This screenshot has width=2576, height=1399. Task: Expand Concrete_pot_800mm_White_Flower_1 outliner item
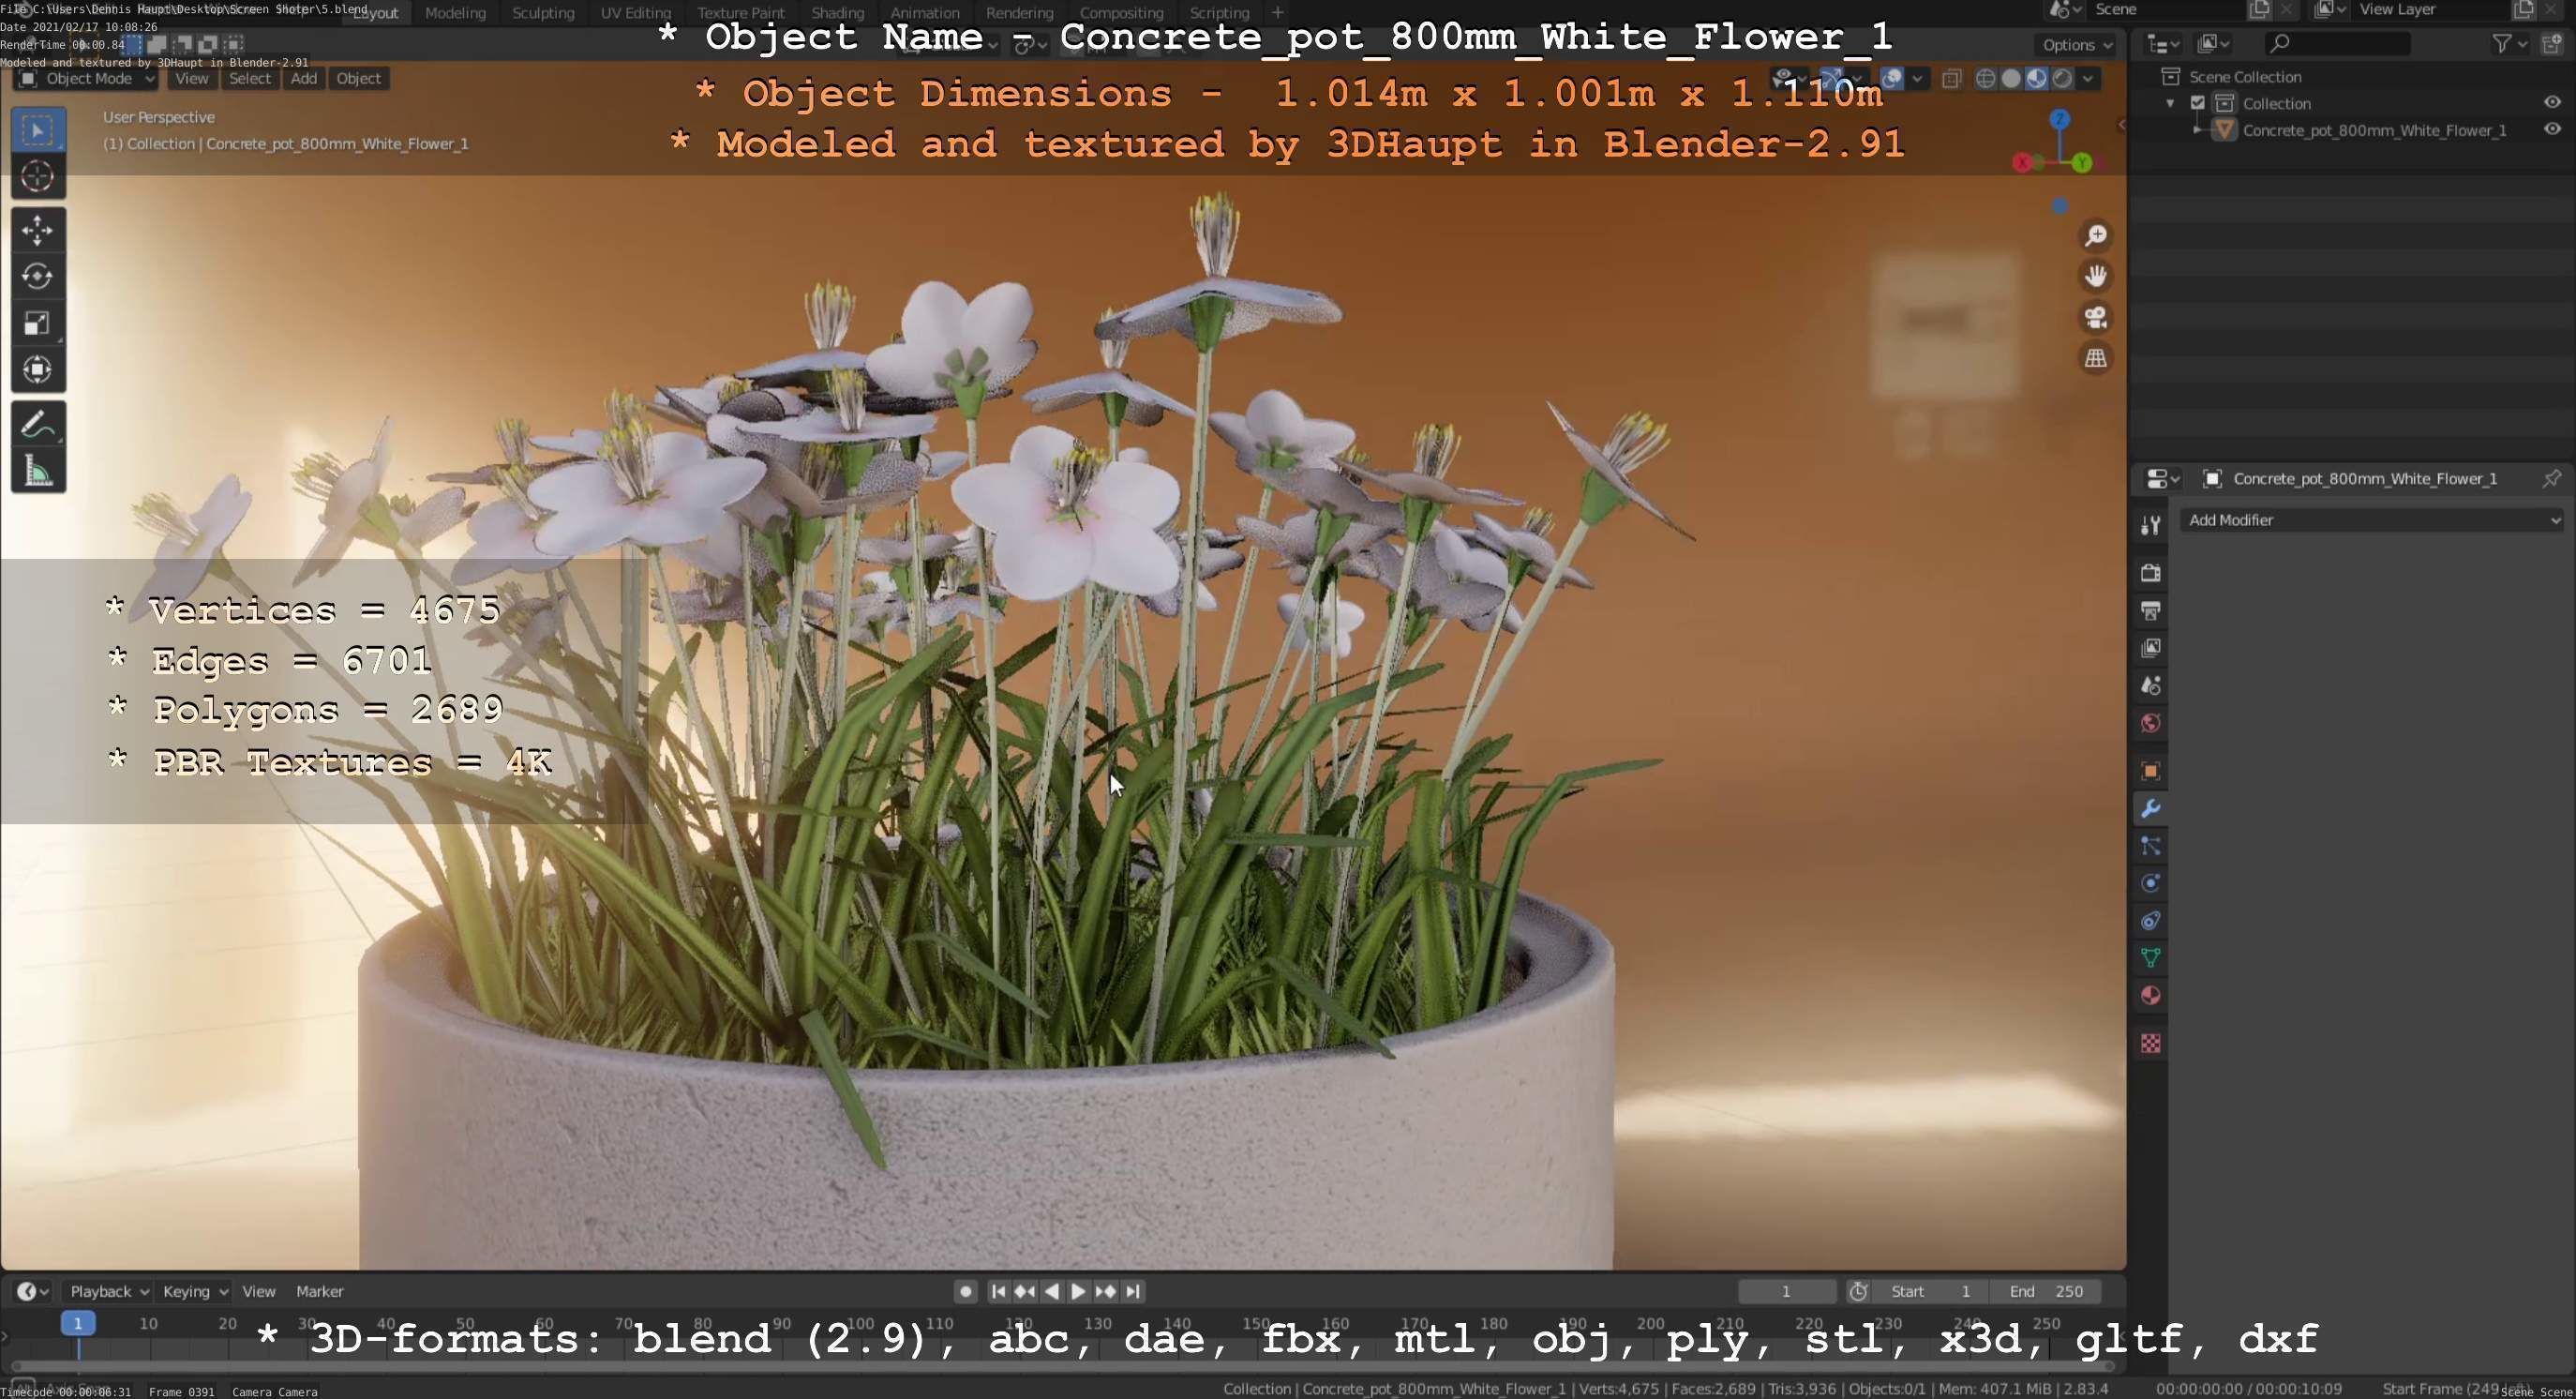pyautogui.click(x=2196, y=130)
